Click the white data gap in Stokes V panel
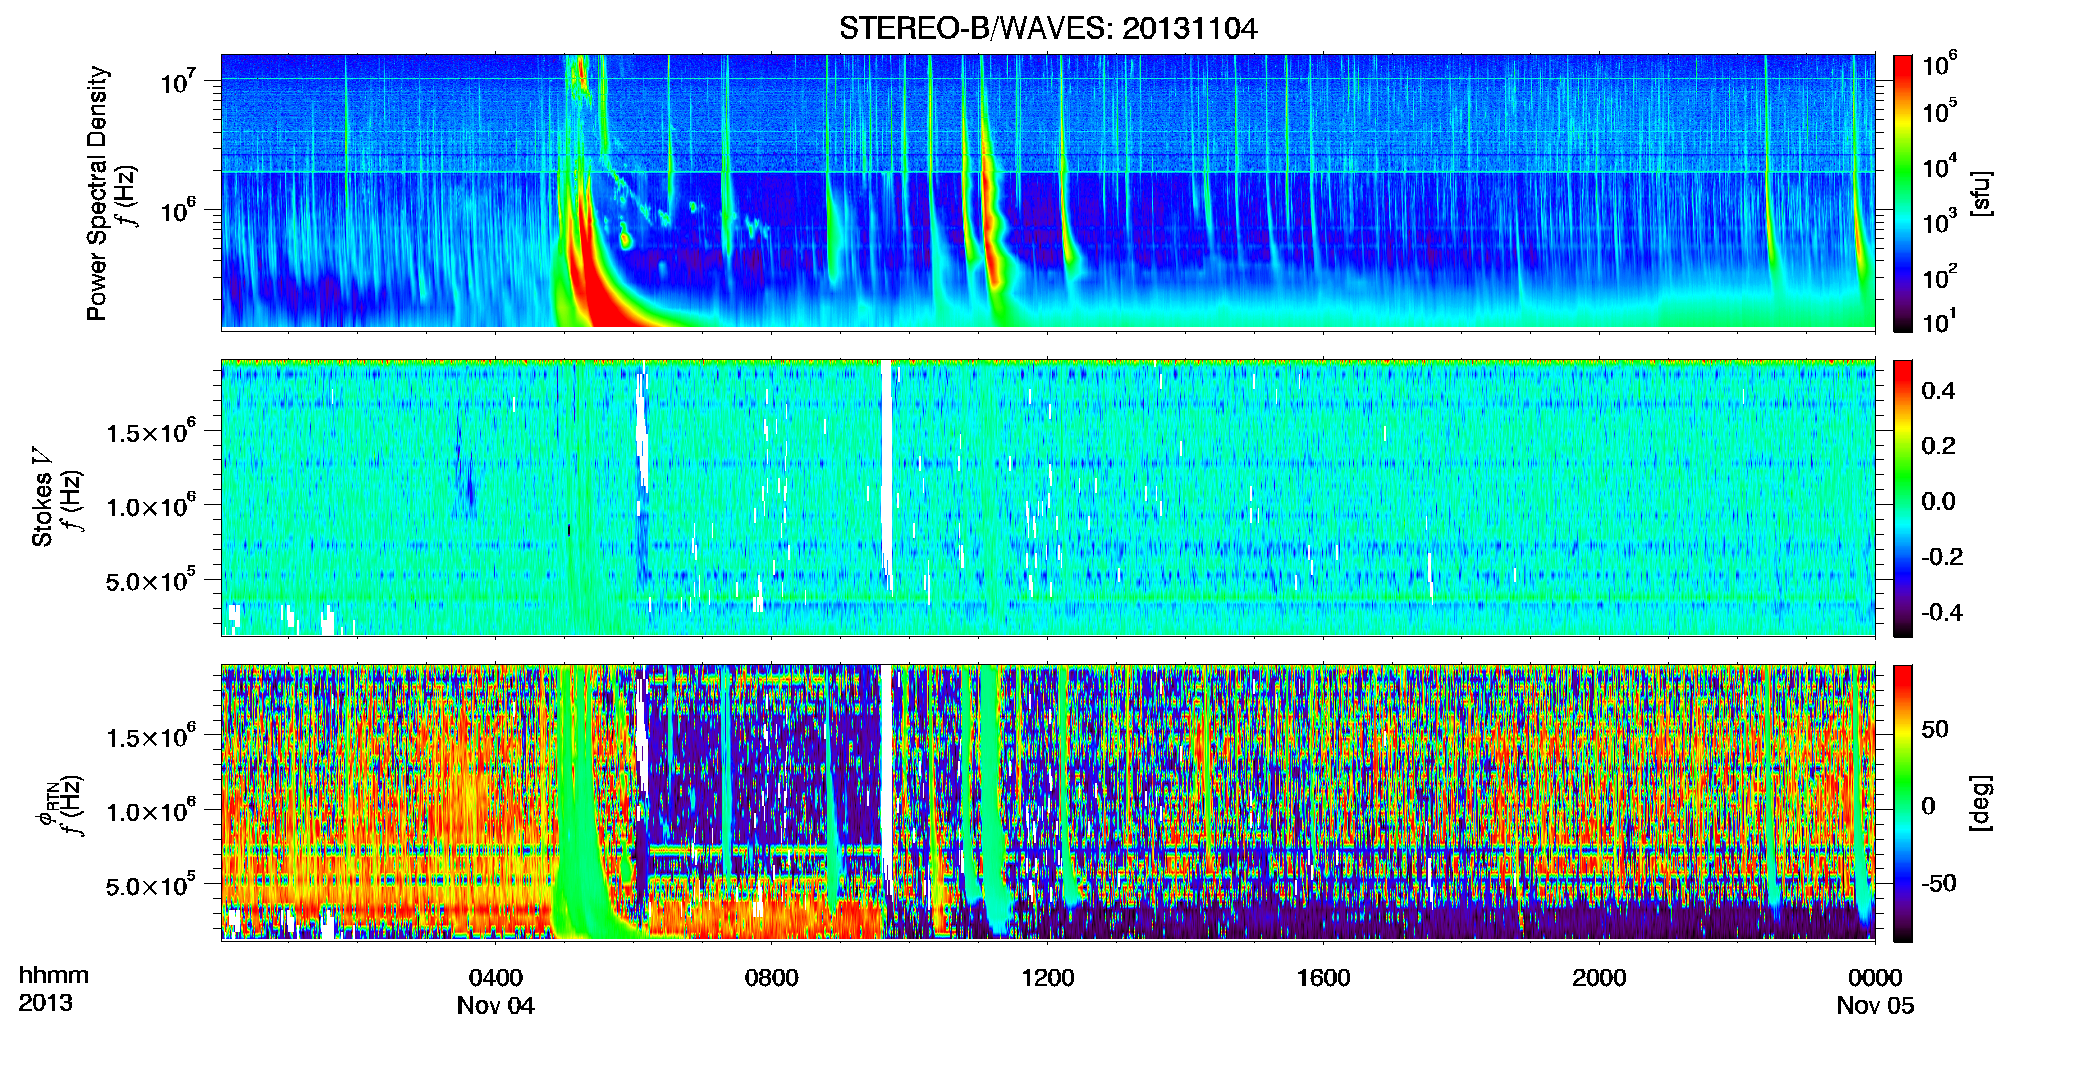The height and width of the screenshot is (1080, 2096). (x=886, y=470)
